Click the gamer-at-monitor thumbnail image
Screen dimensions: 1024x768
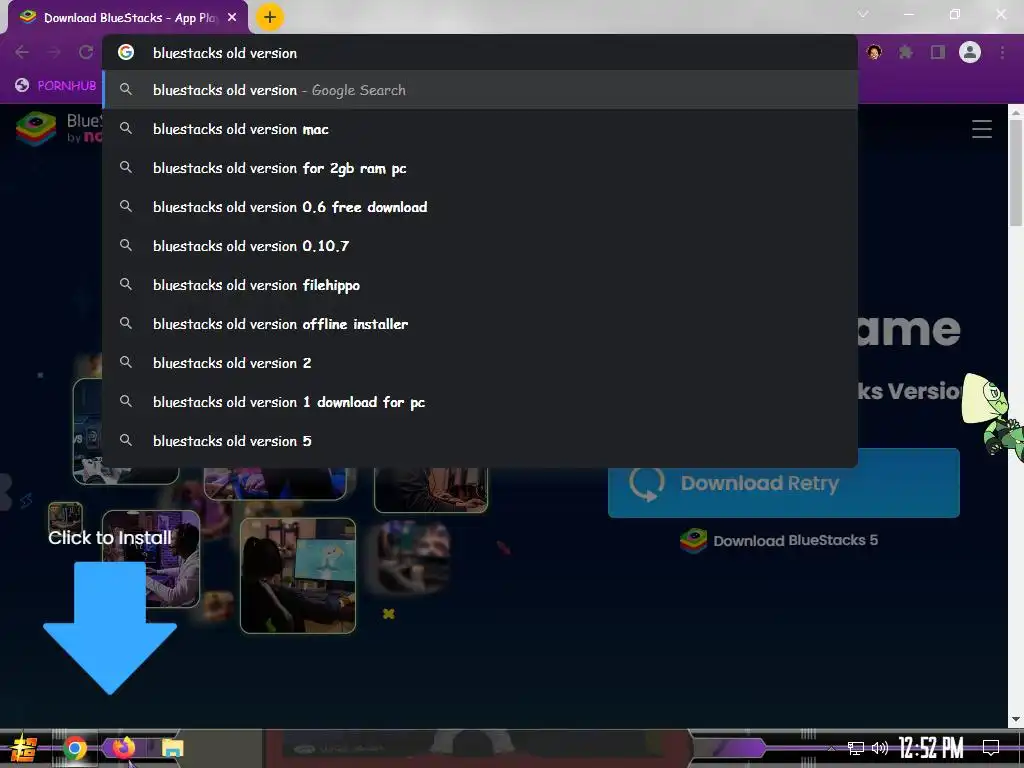[298, 575]
